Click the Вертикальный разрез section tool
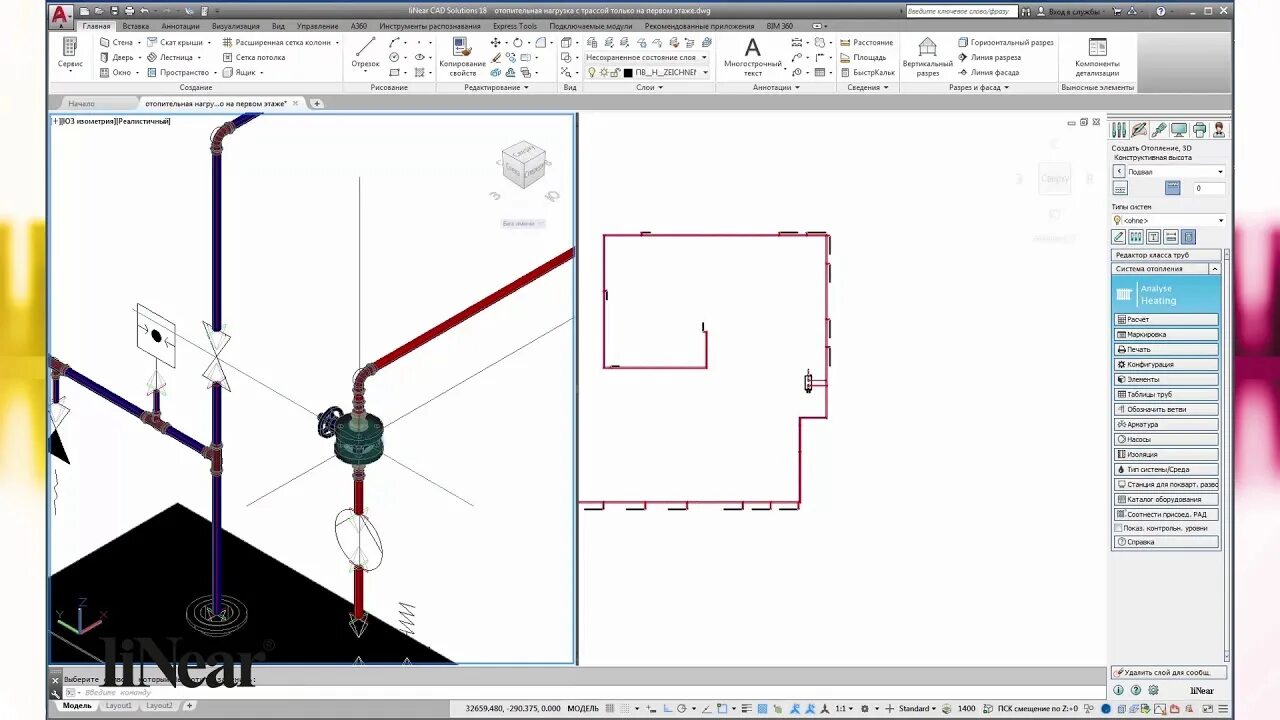The height and width of the screenshot is (720, 1280). pos(928,57)
